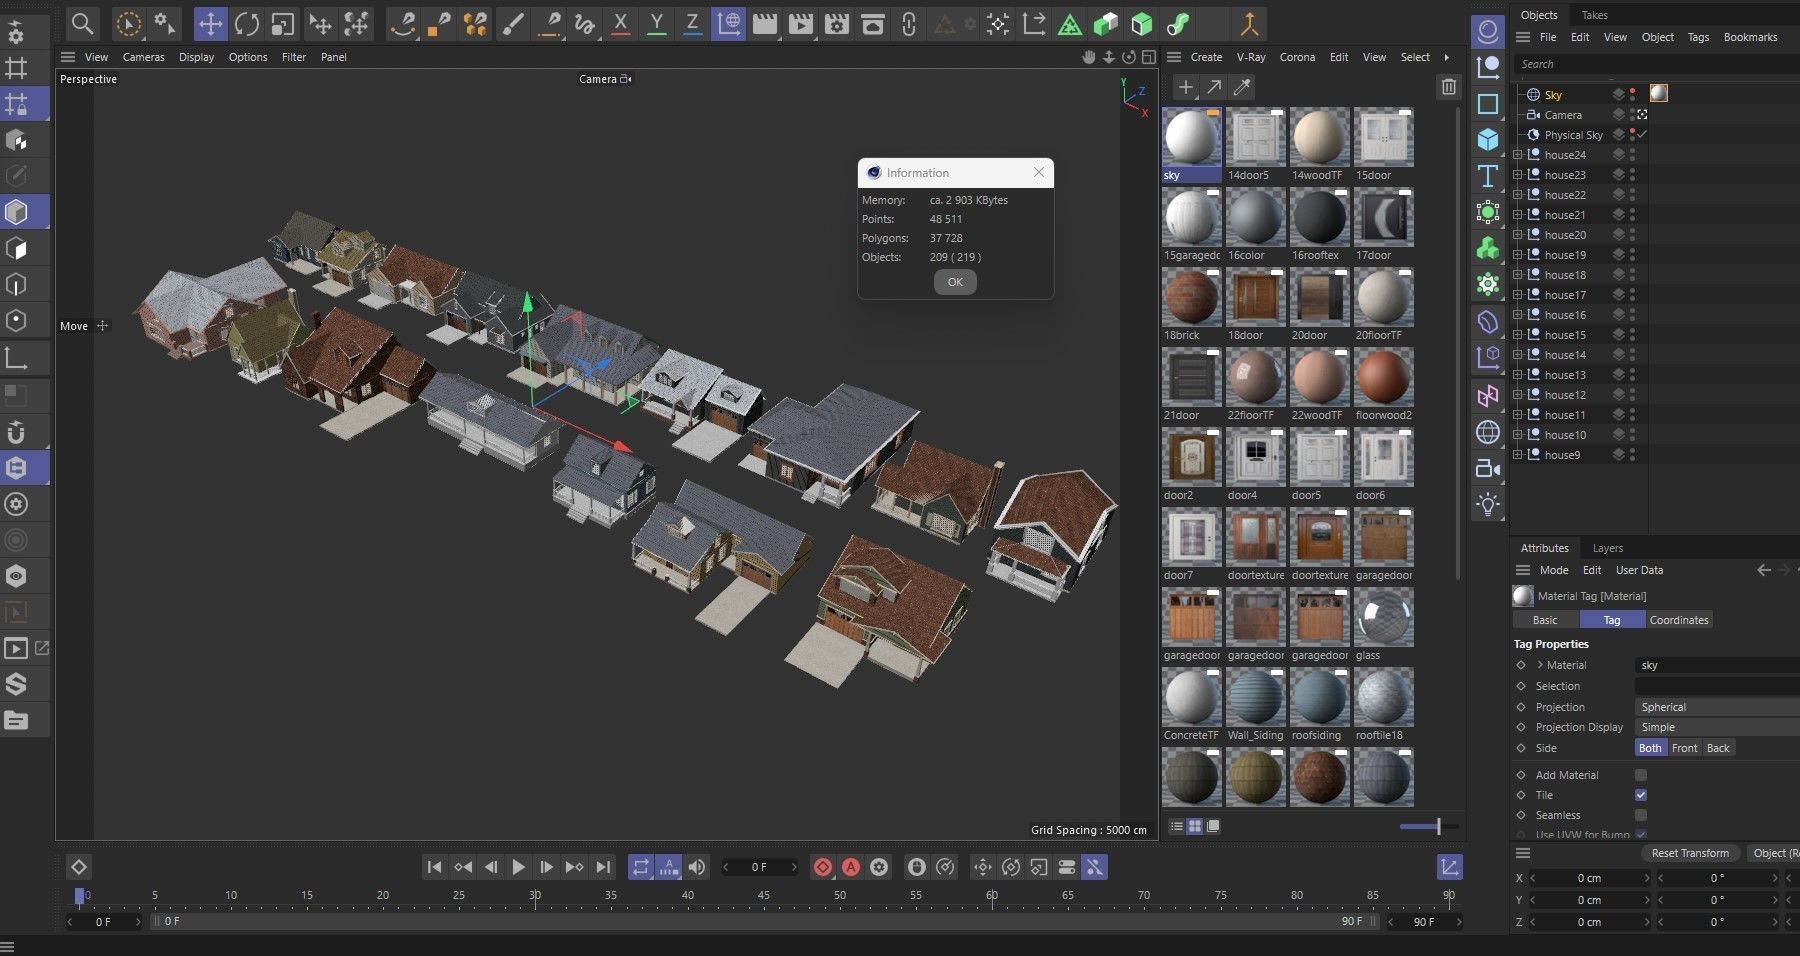Expand the house15 object tree

click(1518, 335)
